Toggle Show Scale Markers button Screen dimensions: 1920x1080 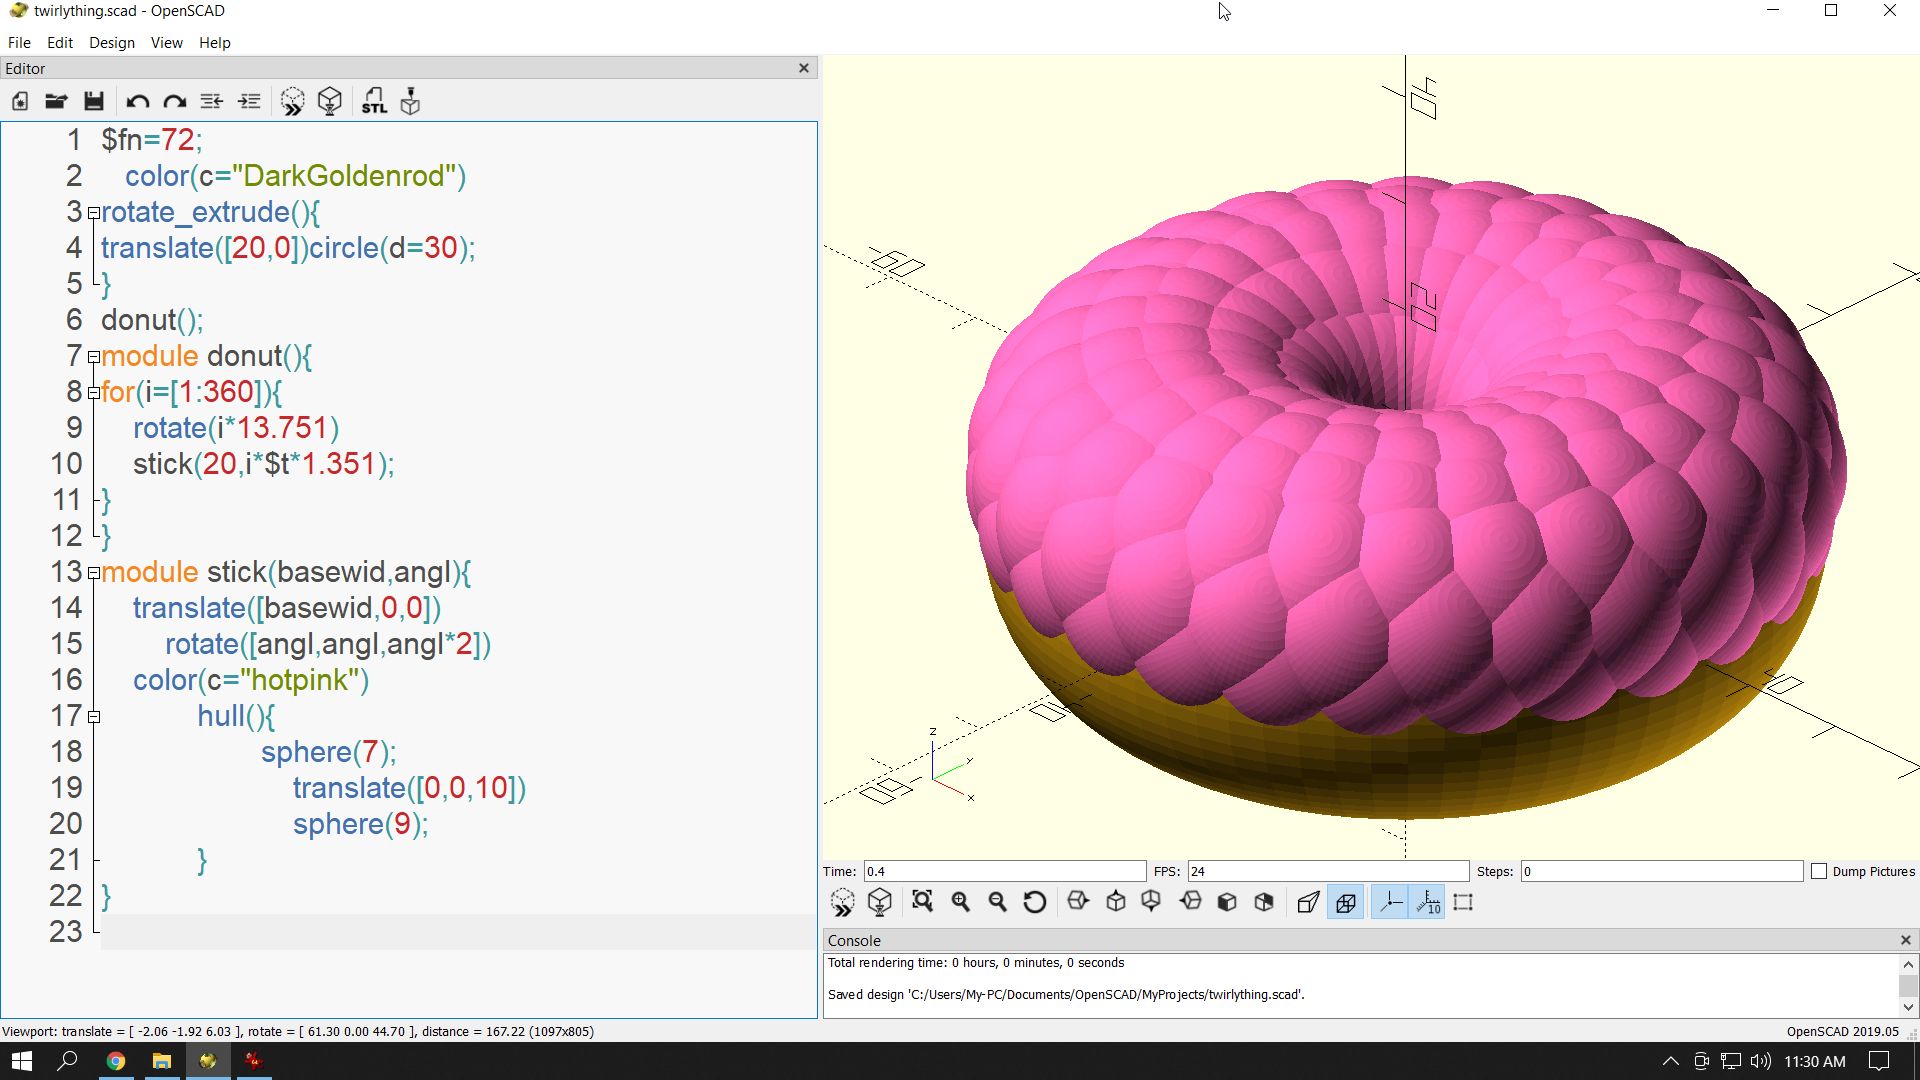click(1428, 902)
